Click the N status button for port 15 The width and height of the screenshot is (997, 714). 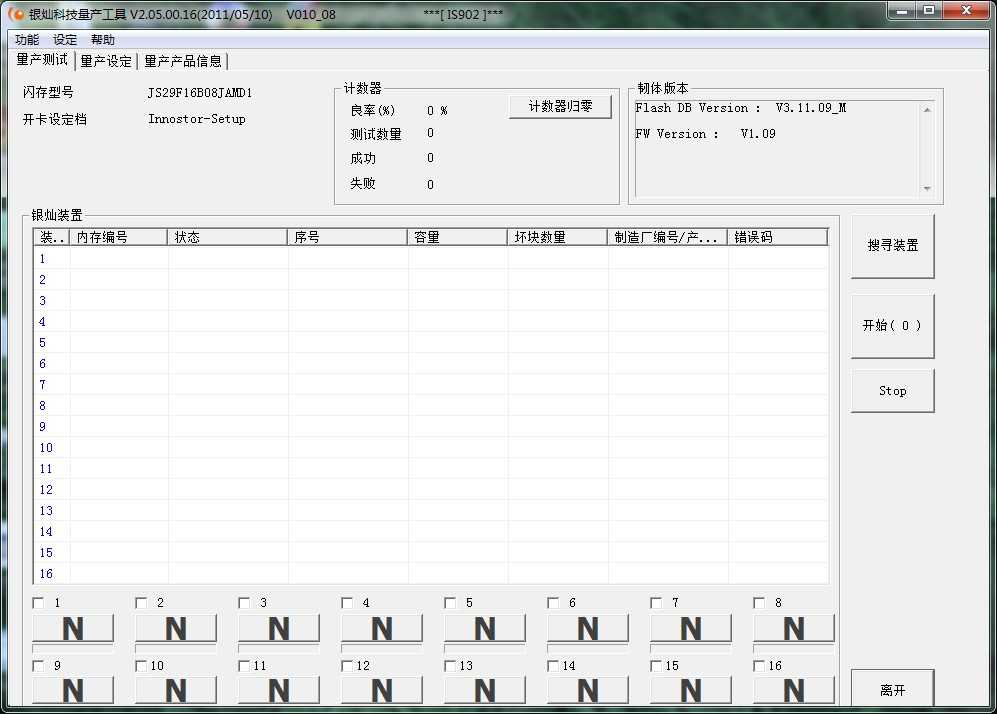(691, 690)
